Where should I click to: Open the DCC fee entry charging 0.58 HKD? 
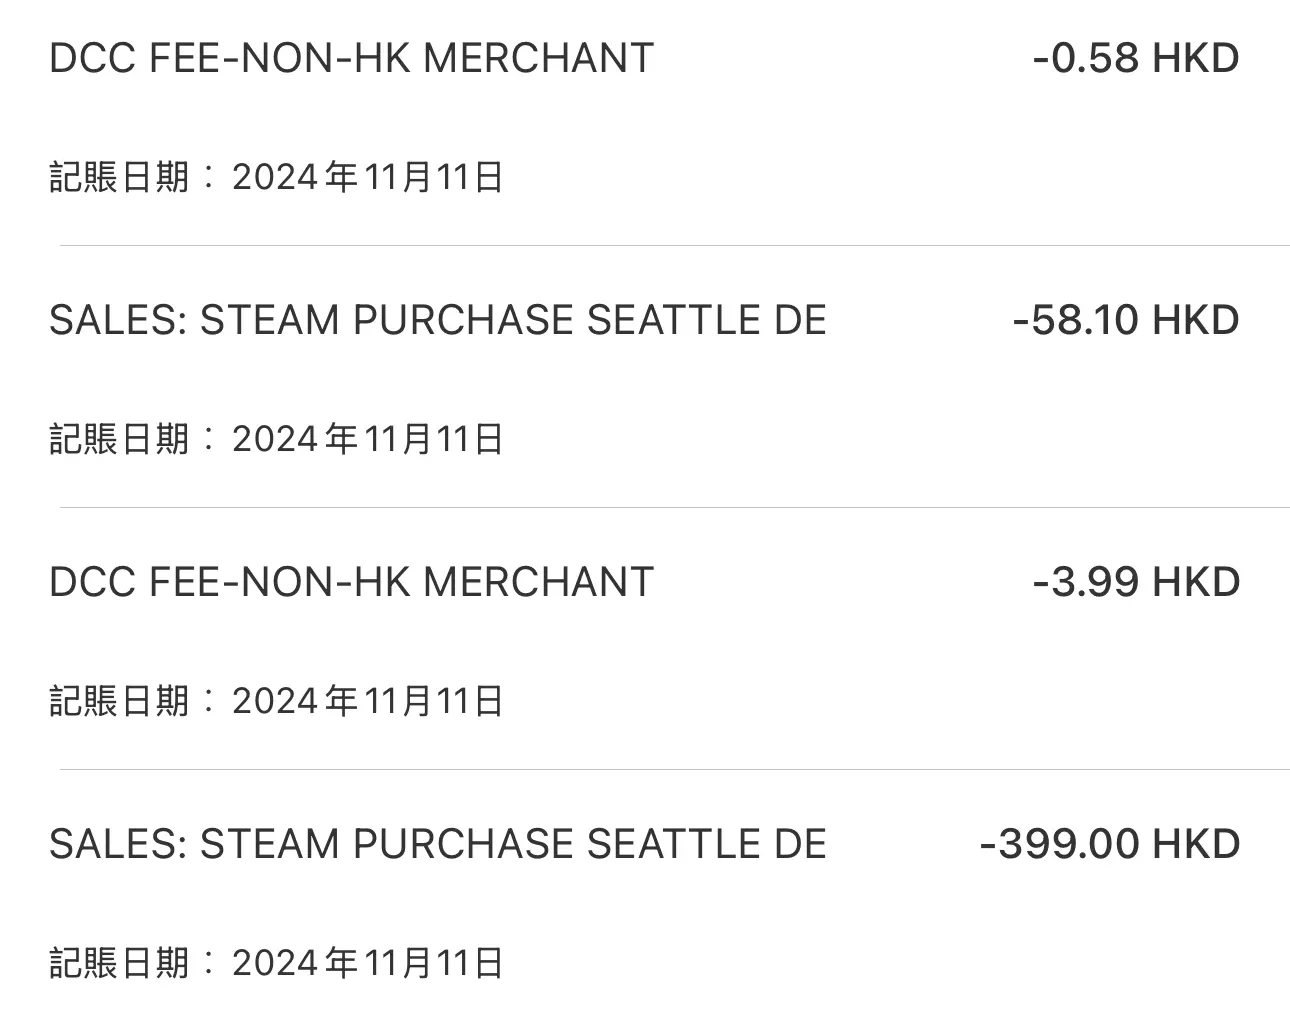tap(351, 58)
